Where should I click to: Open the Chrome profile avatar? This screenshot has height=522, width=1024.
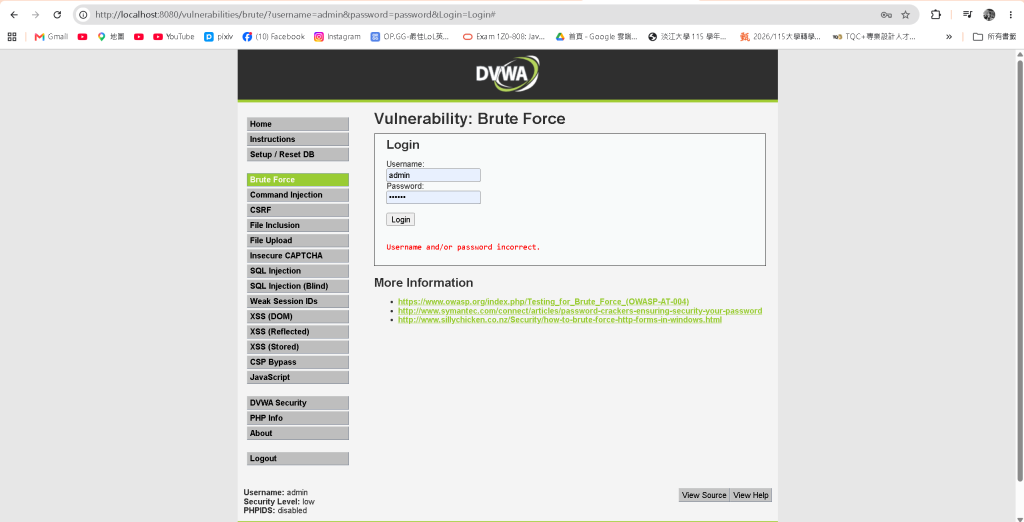point(989,14)
